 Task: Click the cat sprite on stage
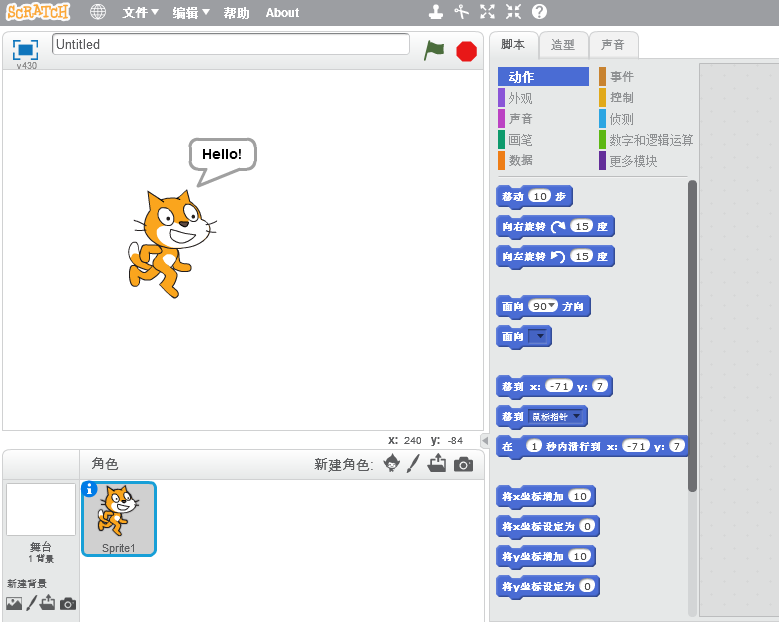172,244
